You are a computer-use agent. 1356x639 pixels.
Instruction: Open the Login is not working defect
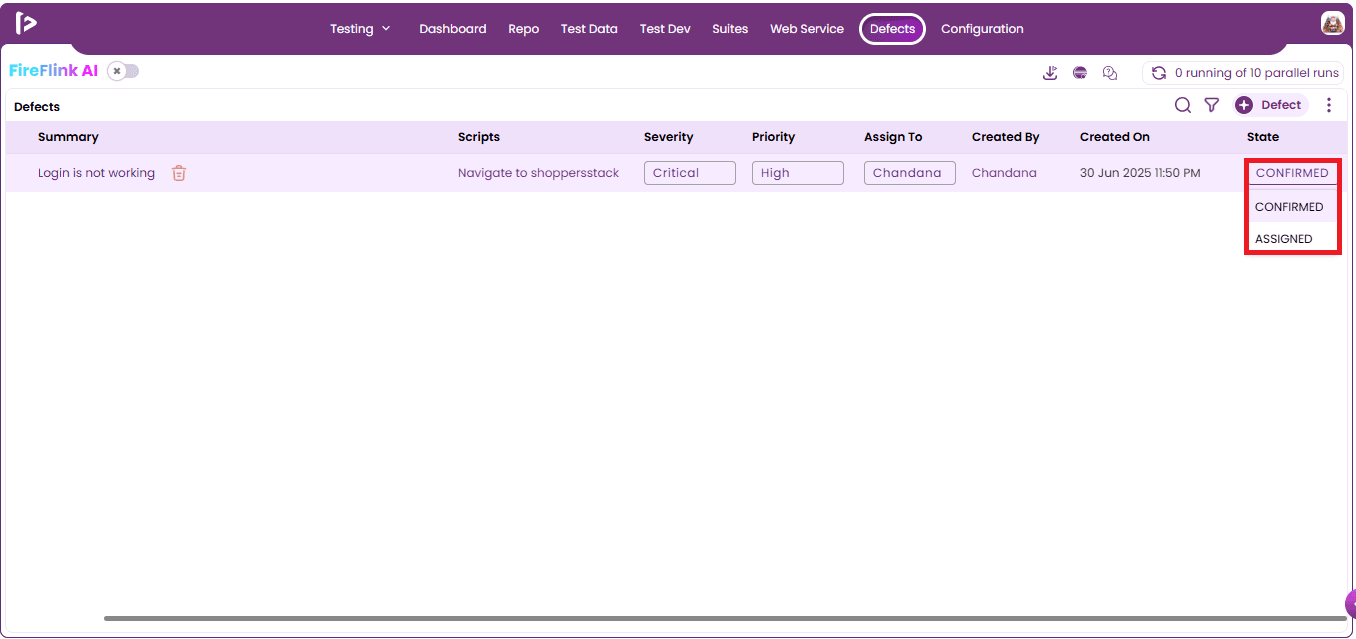click(x=96, y=173)
